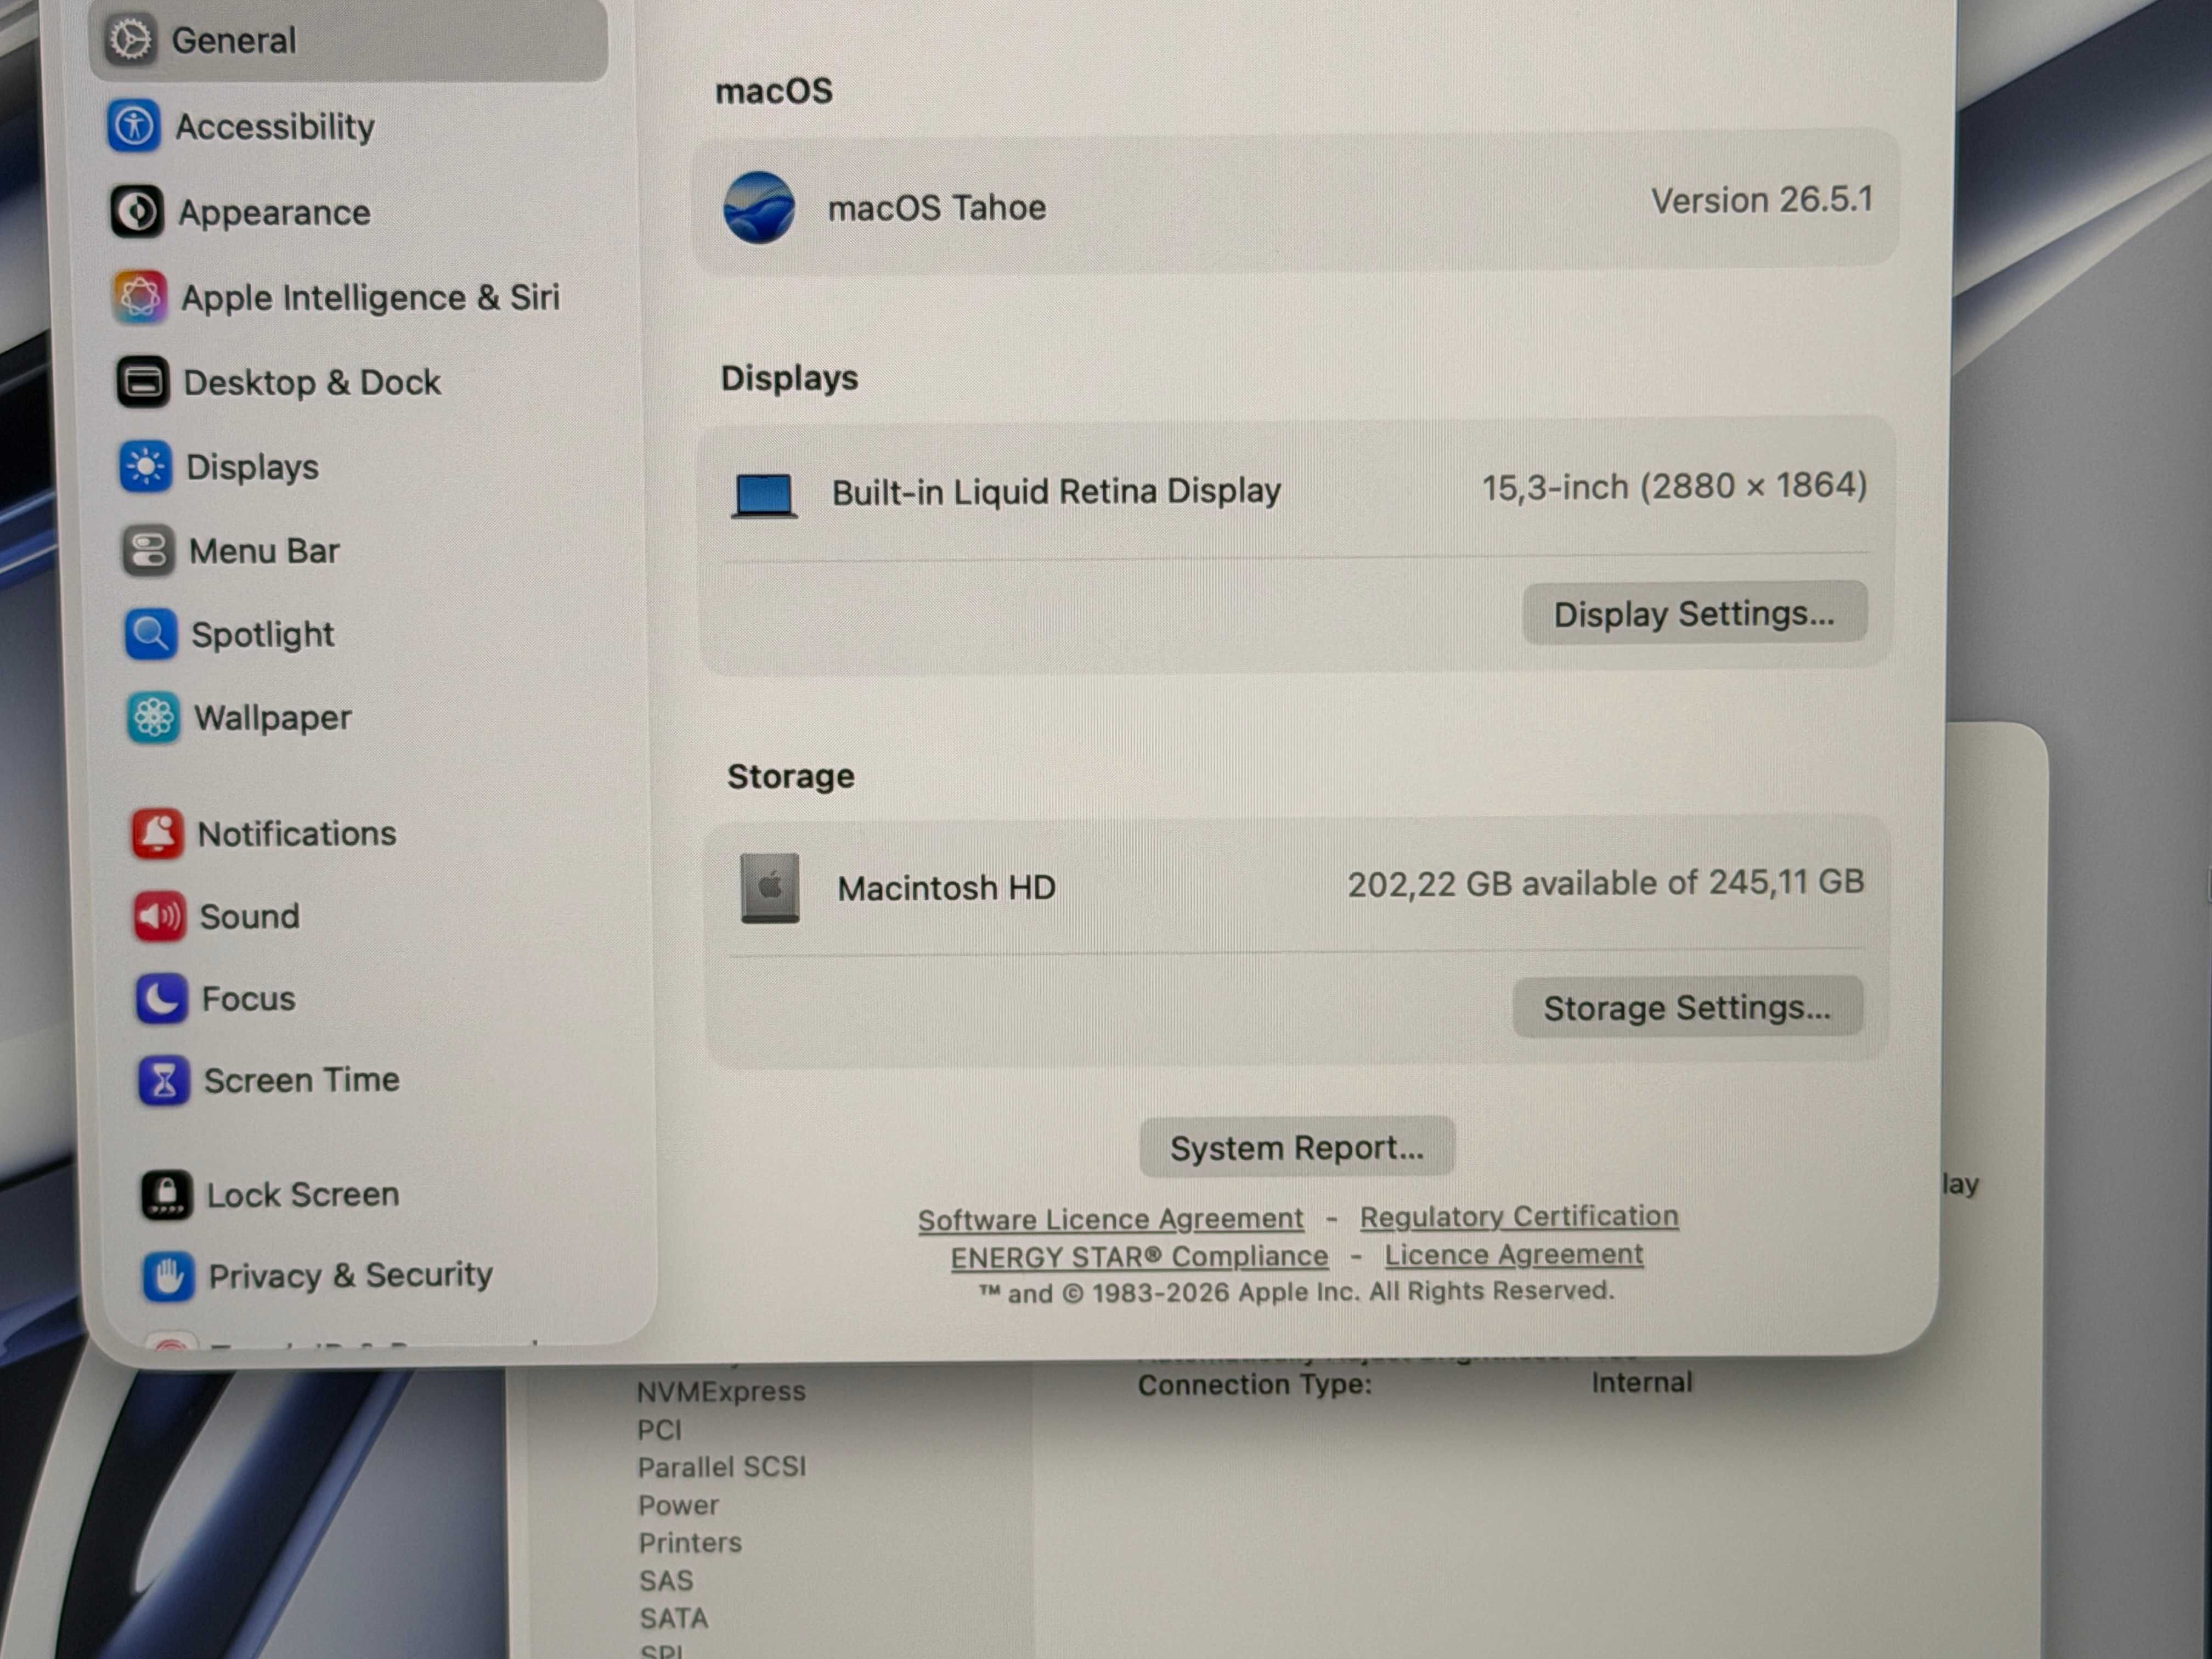Image resolution: width=2212 pixels, height=1659 pixels.
Task: Select Power in System Report list
Action: pyautogui.click(x=678, y=1505)
